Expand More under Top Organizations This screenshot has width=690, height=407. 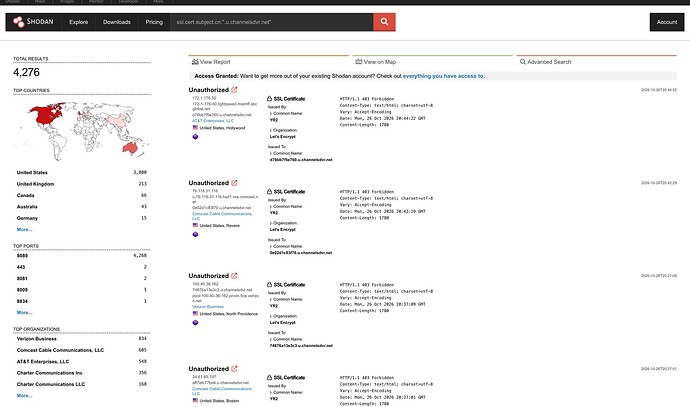tap(24, 396)
